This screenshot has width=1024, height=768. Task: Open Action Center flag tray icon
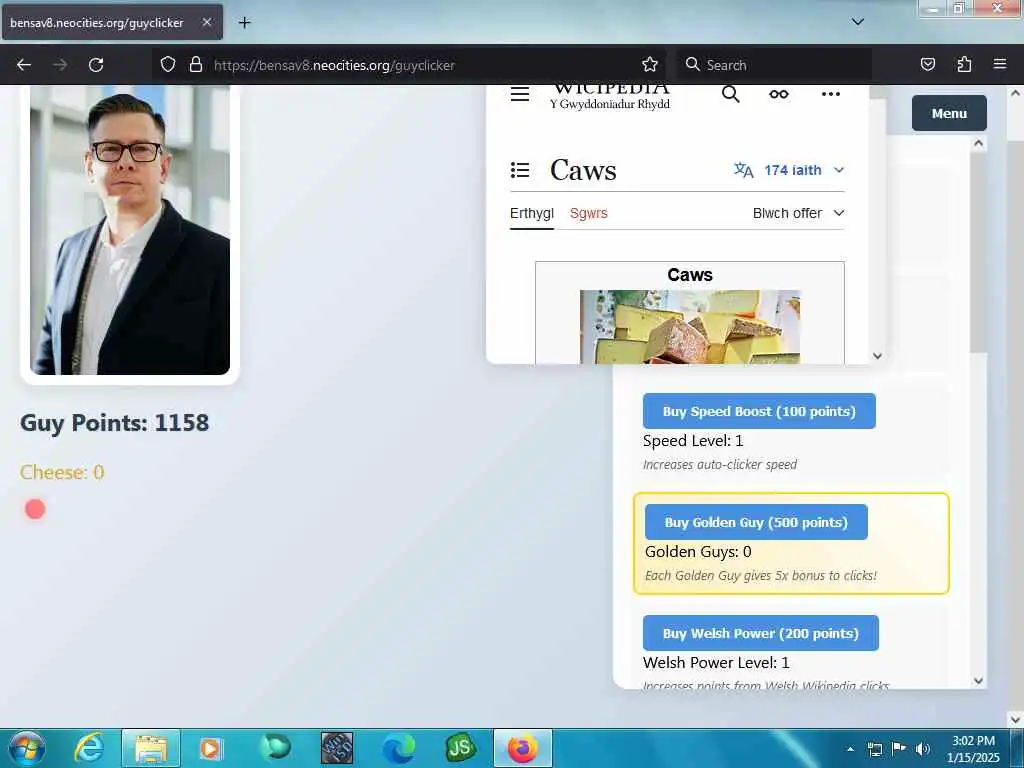pos(899,749)
